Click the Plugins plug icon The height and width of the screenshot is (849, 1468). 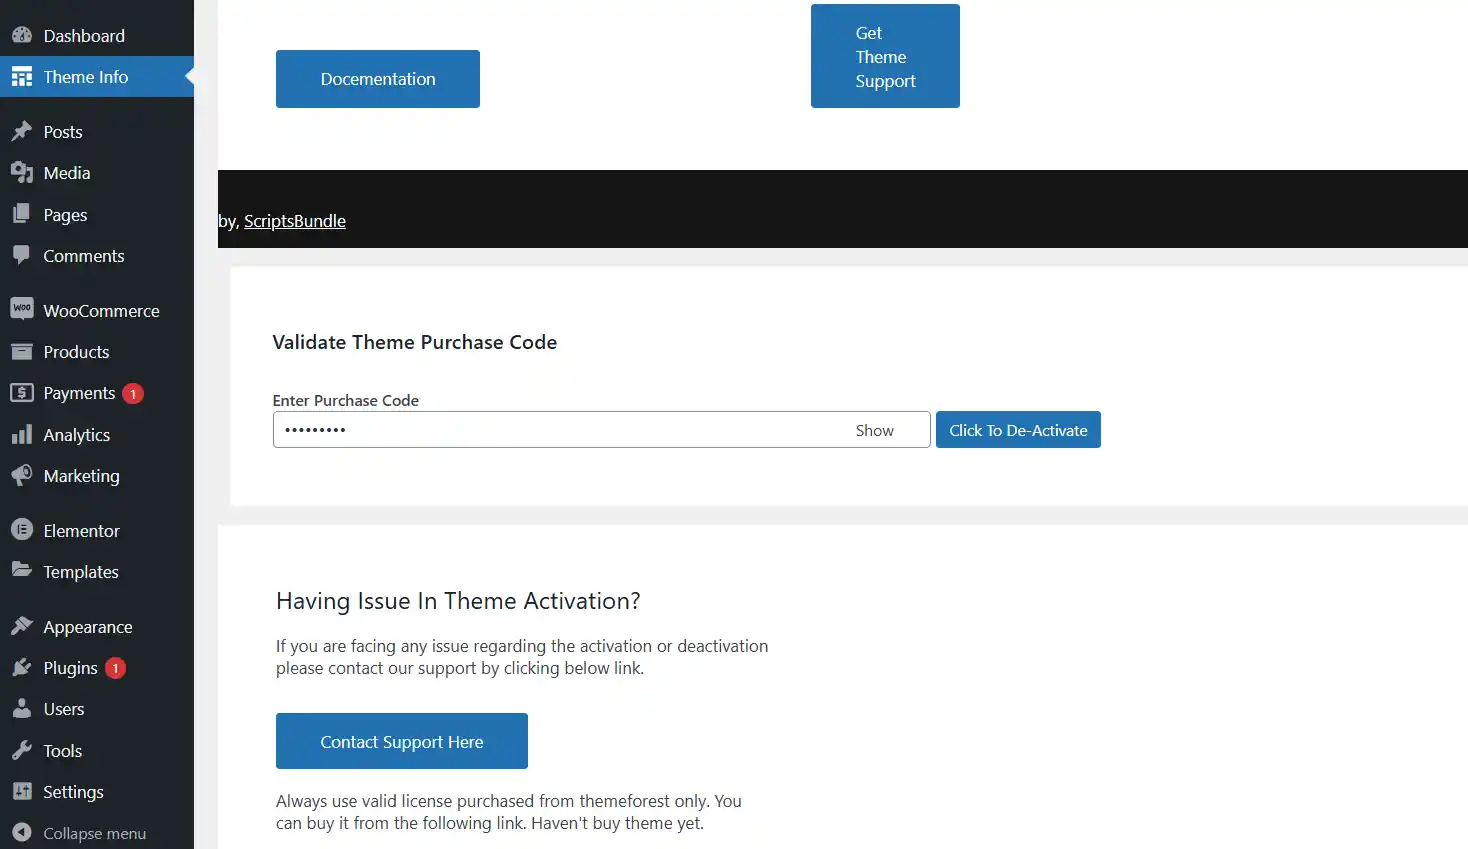22,667
